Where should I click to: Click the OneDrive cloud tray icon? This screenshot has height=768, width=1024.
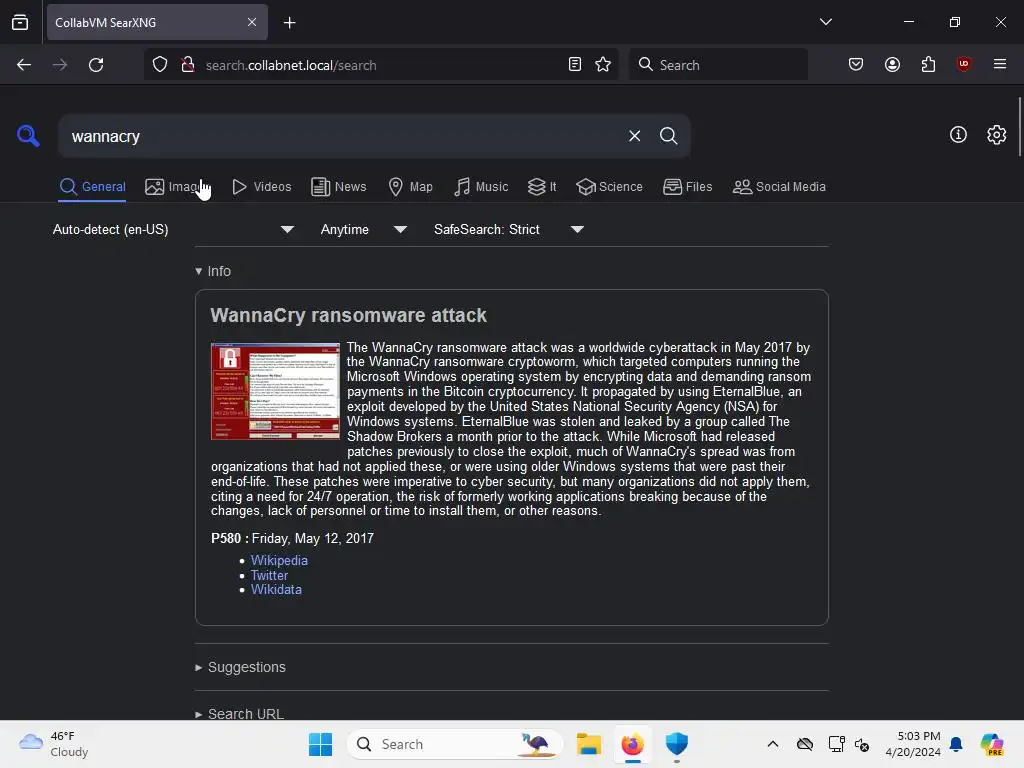(x=805, y=744)
